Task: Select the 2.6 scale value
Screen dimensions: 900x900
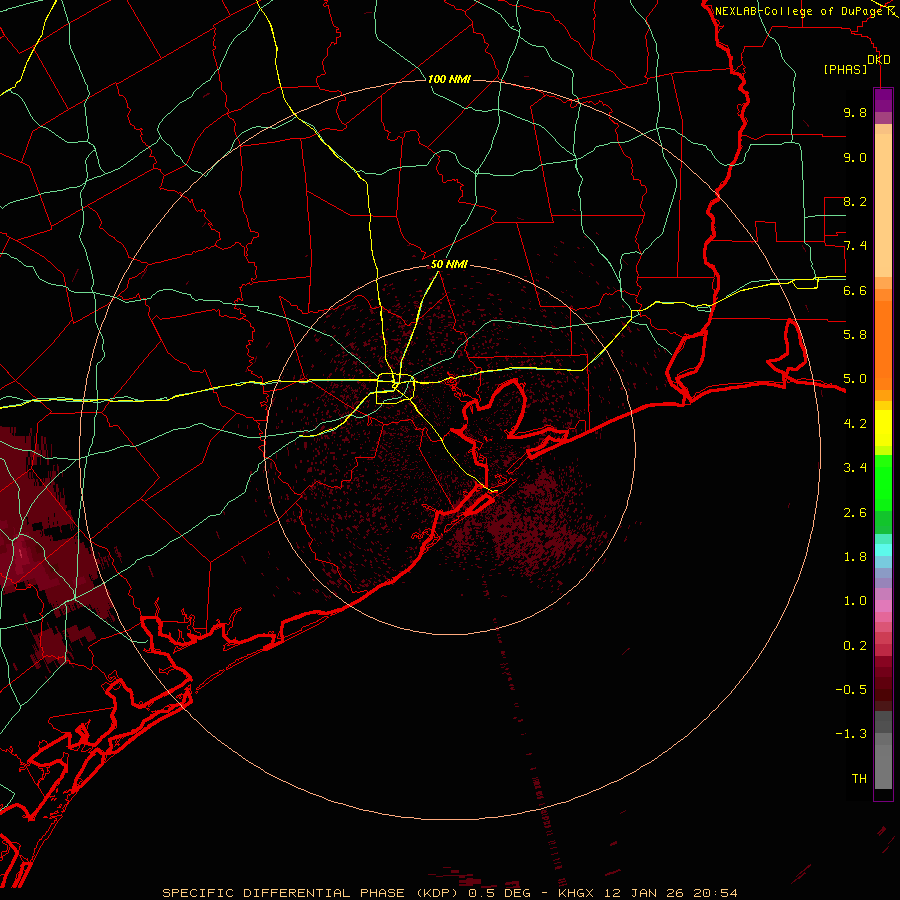Action: pos(855,513)
